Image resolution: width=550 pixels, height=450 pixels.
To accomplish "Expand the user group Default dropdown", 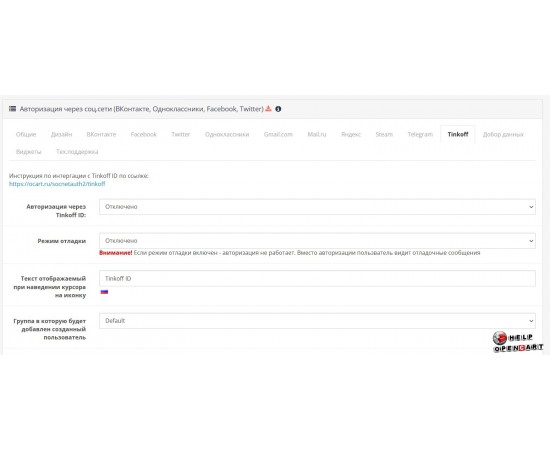I will coord(317,321).
